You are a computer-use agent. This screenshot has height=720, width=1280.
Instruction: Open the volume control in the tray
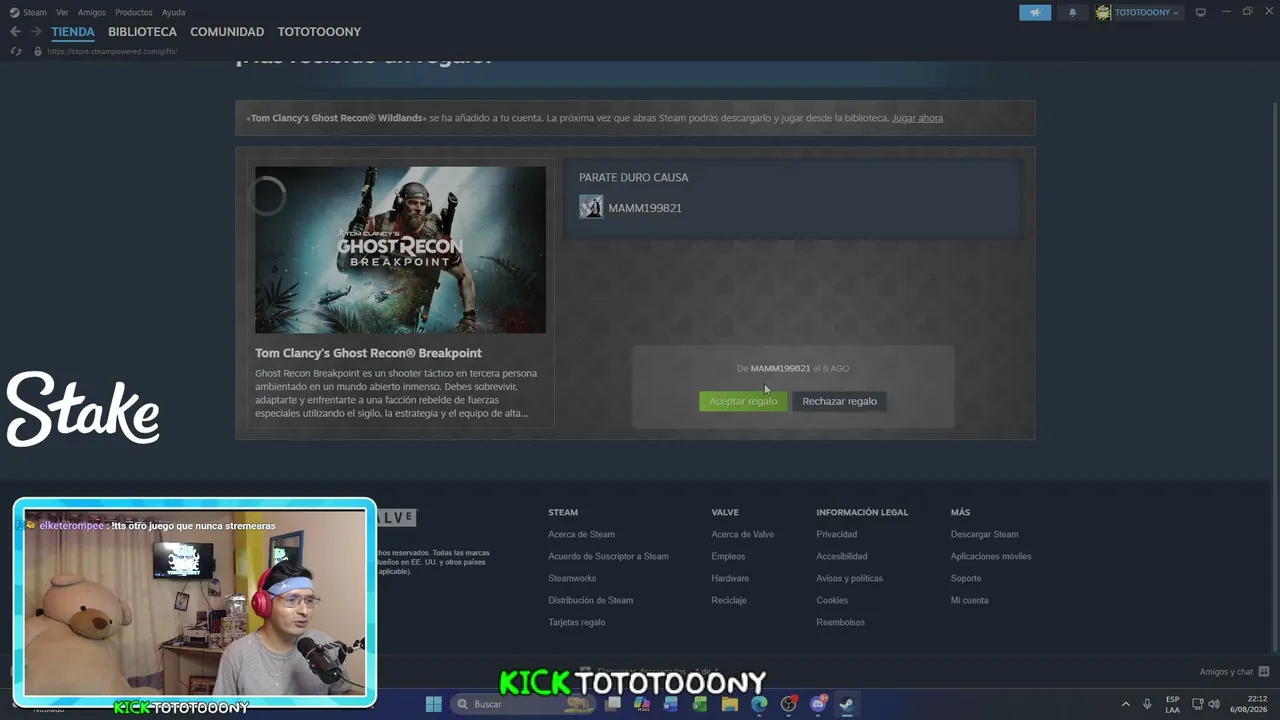click(1214, 704)
